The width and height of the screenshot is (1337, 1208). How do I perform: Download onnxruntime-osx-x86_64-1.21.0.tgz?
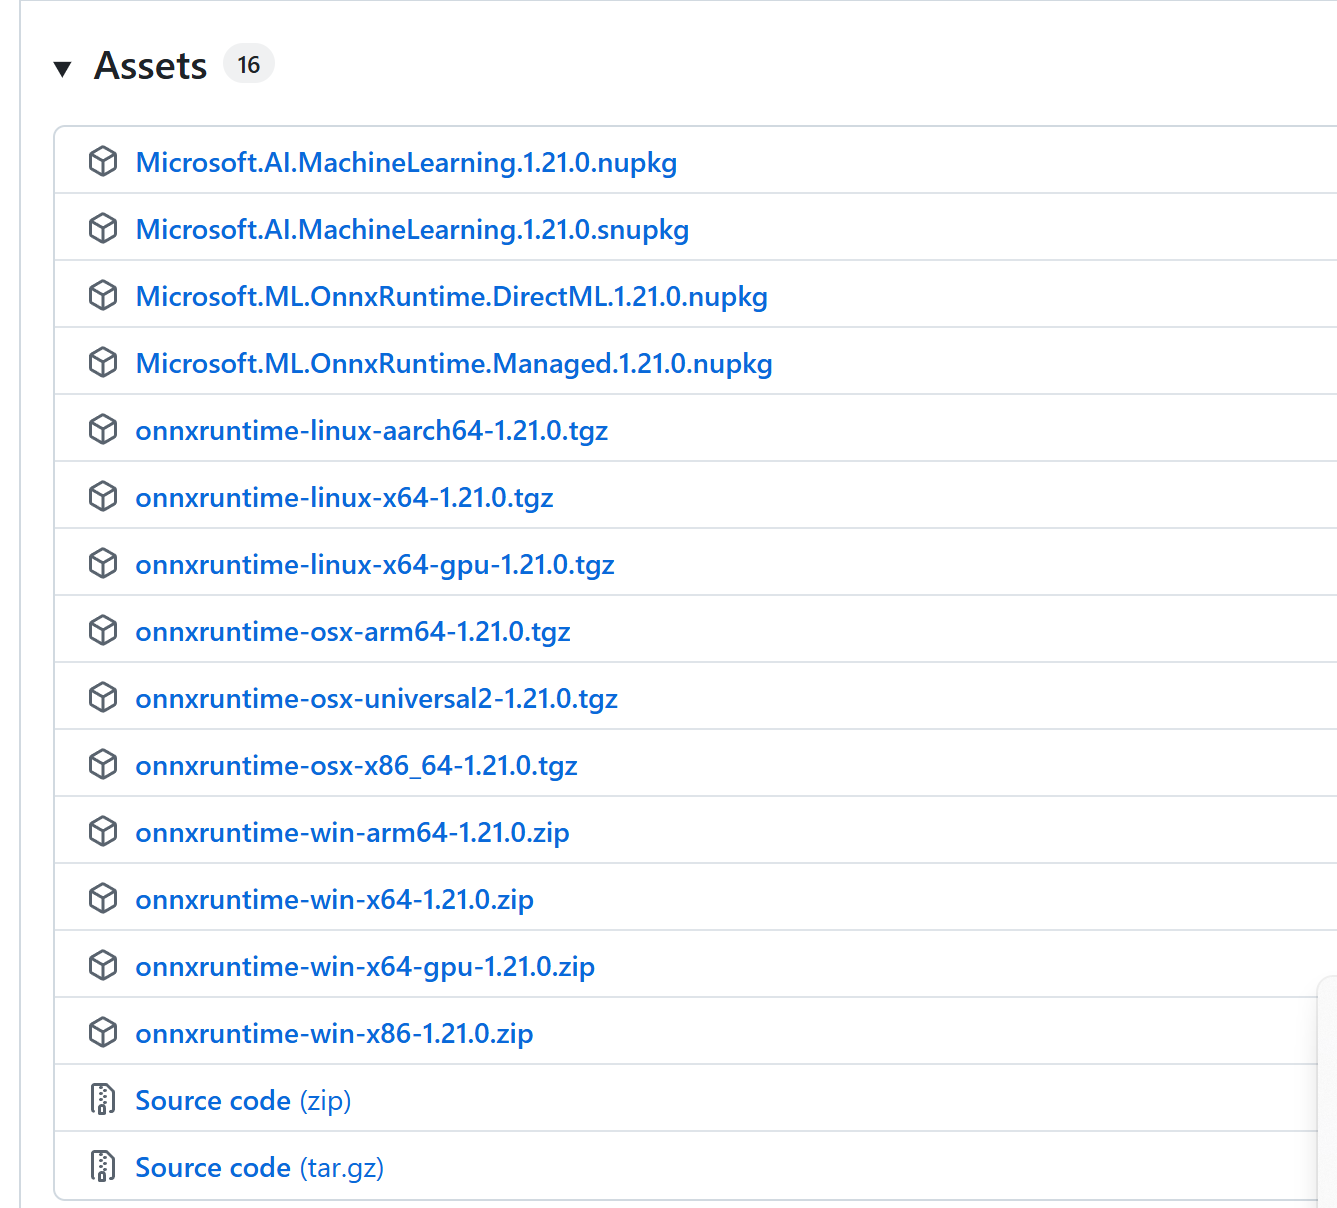(x=356, y=765)
